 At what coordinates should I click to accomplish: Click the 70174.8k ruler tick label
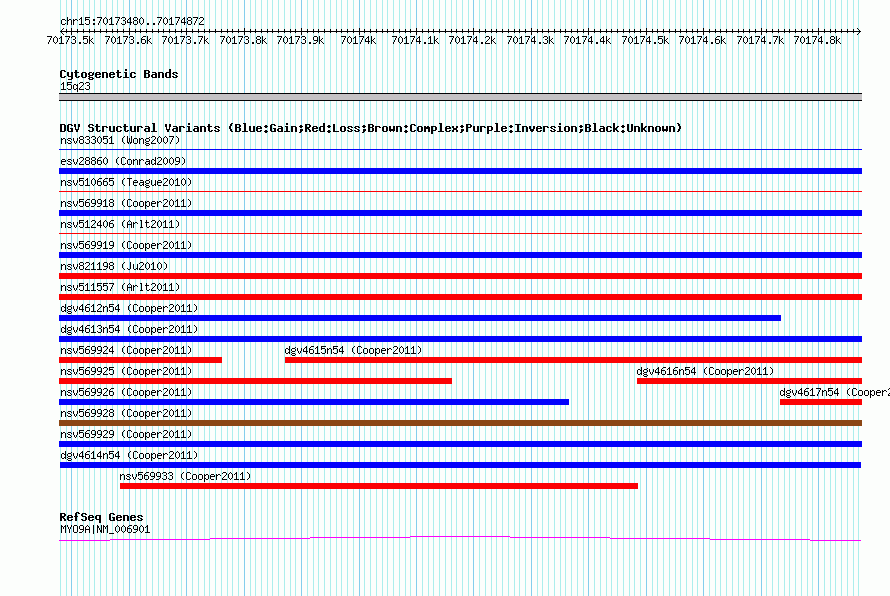[817, 40]
